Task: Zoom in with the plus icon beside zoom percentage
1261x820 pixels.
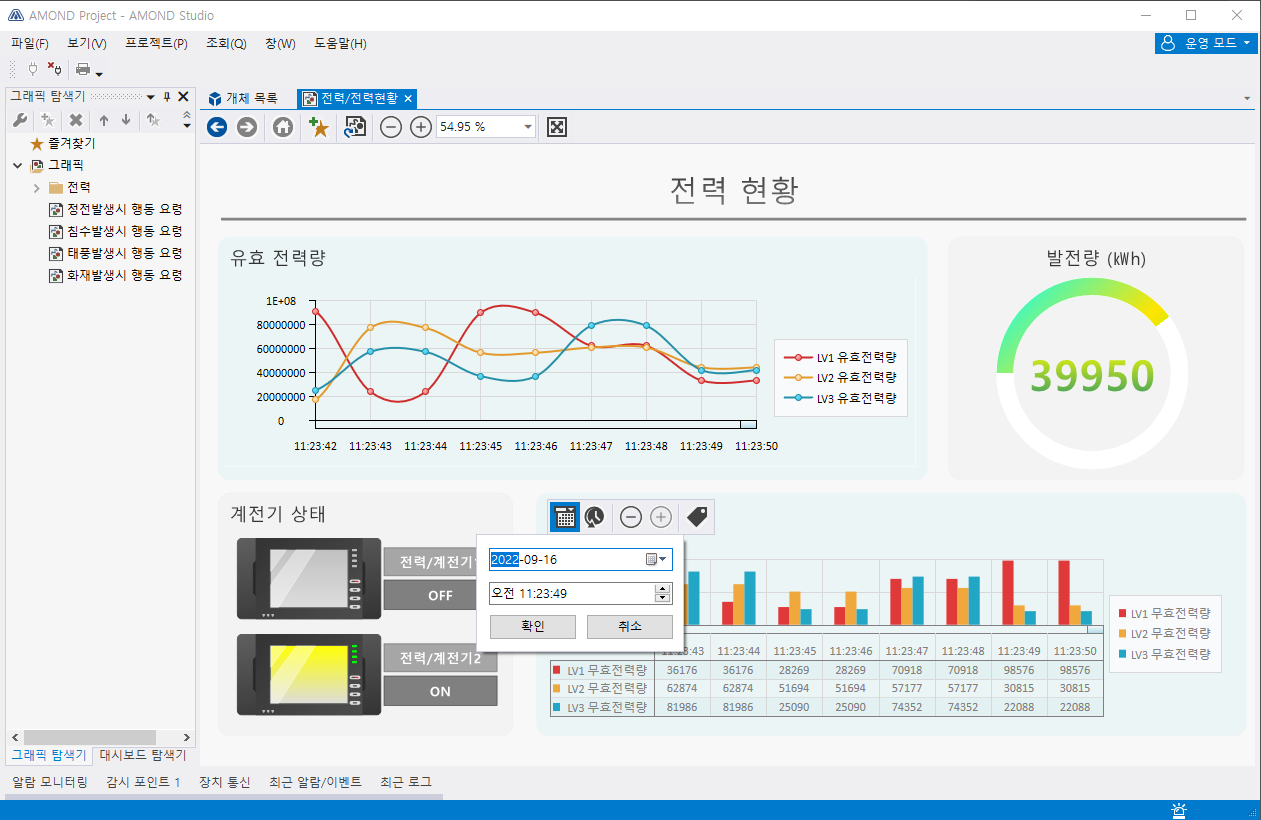Action: pos(421,127)
